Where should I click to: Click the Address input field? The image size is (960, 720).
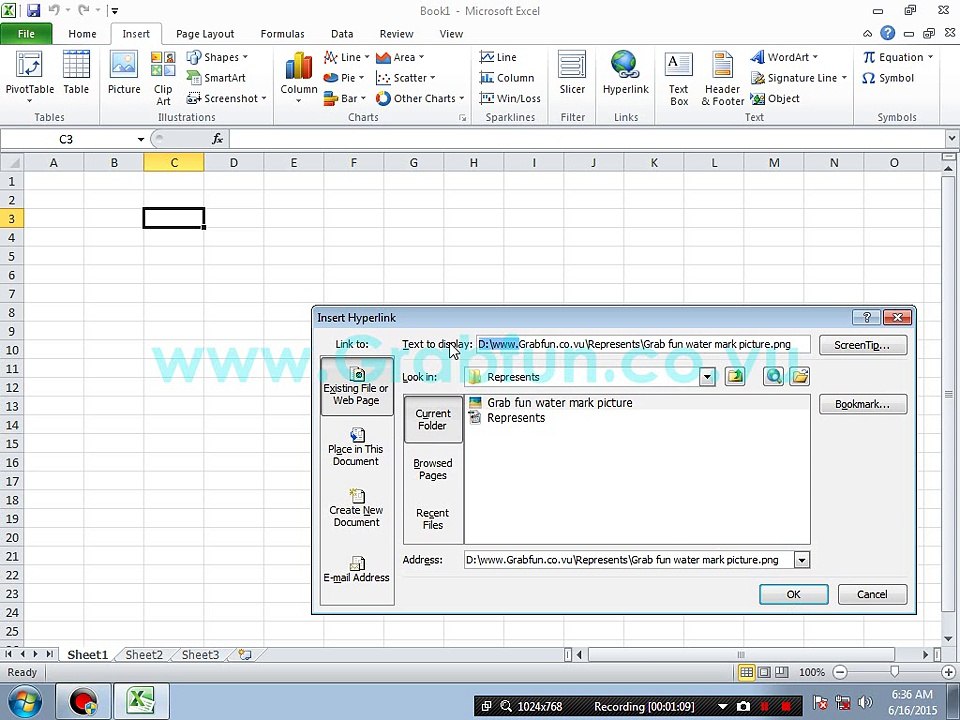tap(629, 560)
